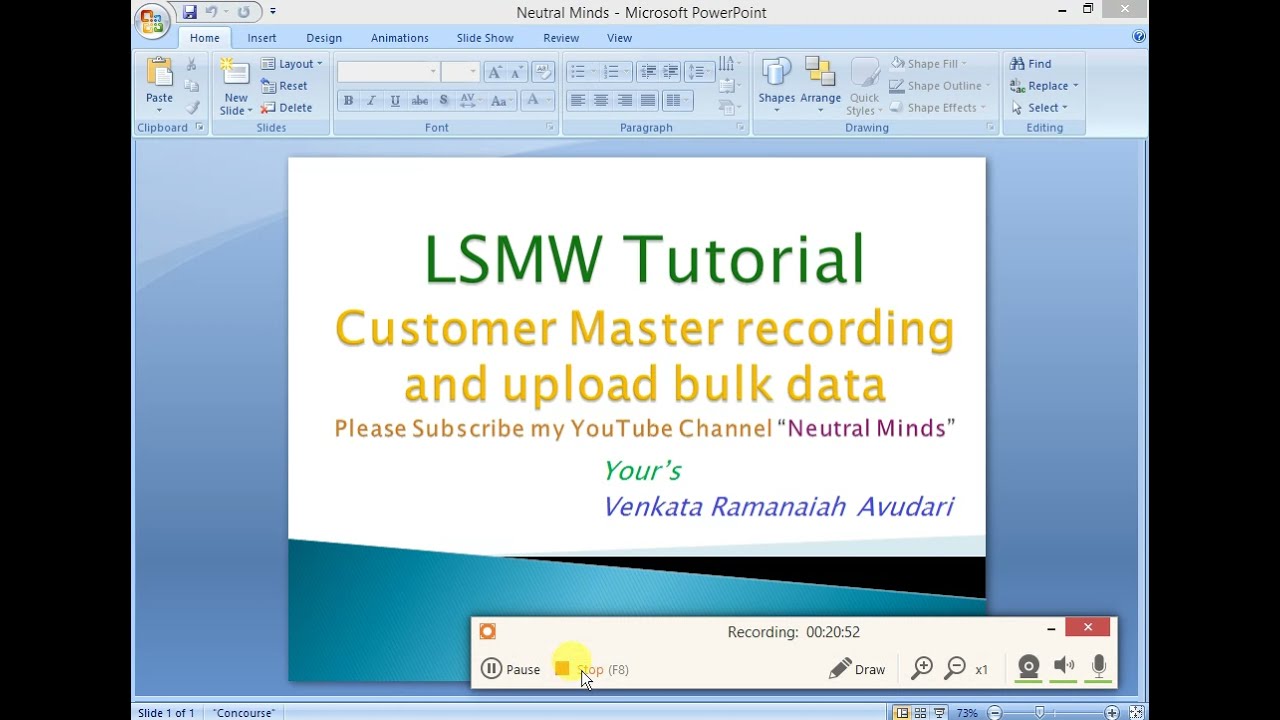Zoom in with recorder magnifier
1280x720 pixels.
click(x=922, y=668)
